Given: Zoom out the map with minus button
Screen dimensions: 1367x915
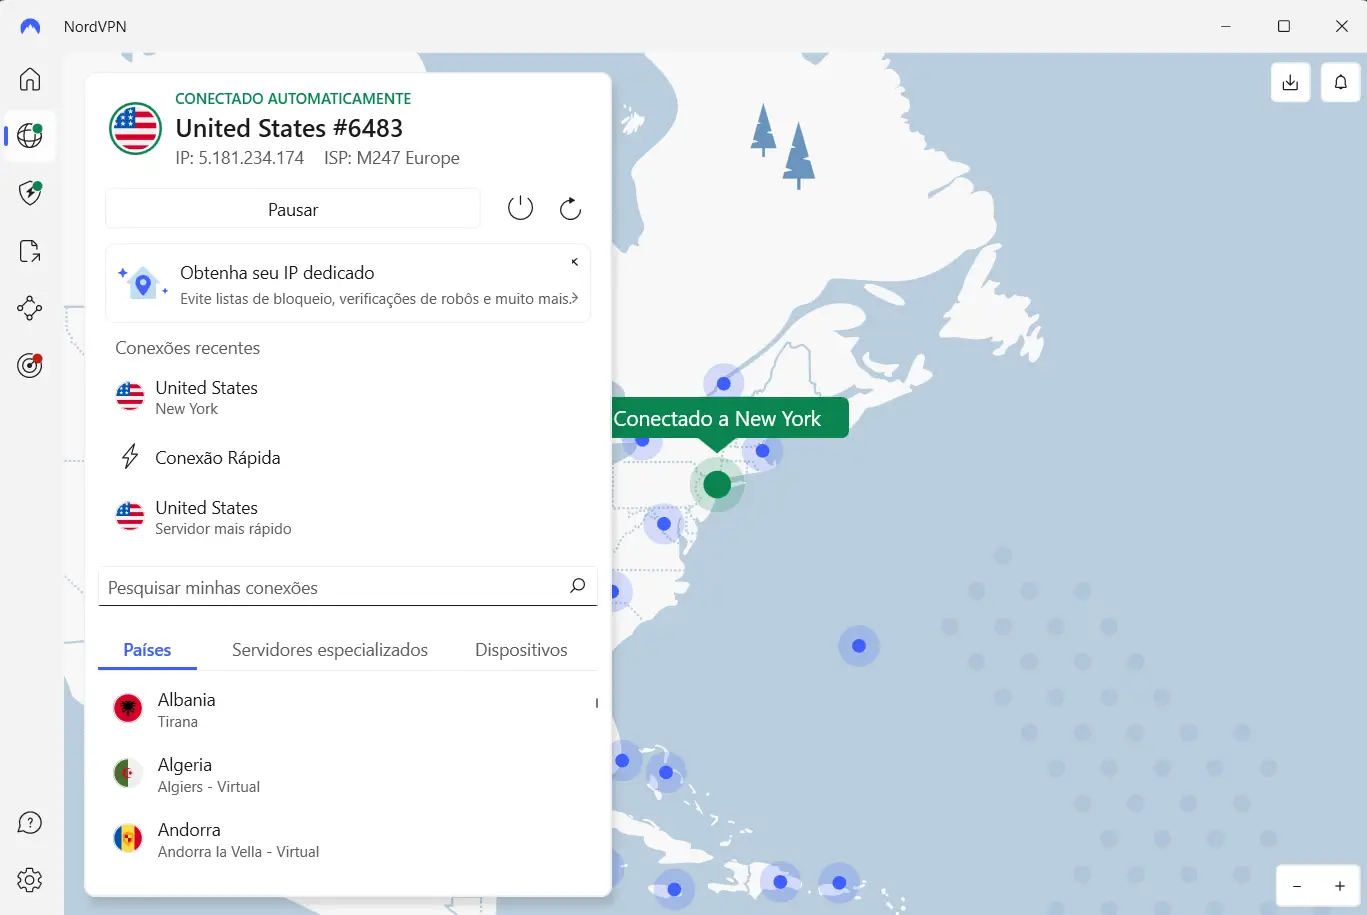Looking at the screenshot, I should 1297,886.
